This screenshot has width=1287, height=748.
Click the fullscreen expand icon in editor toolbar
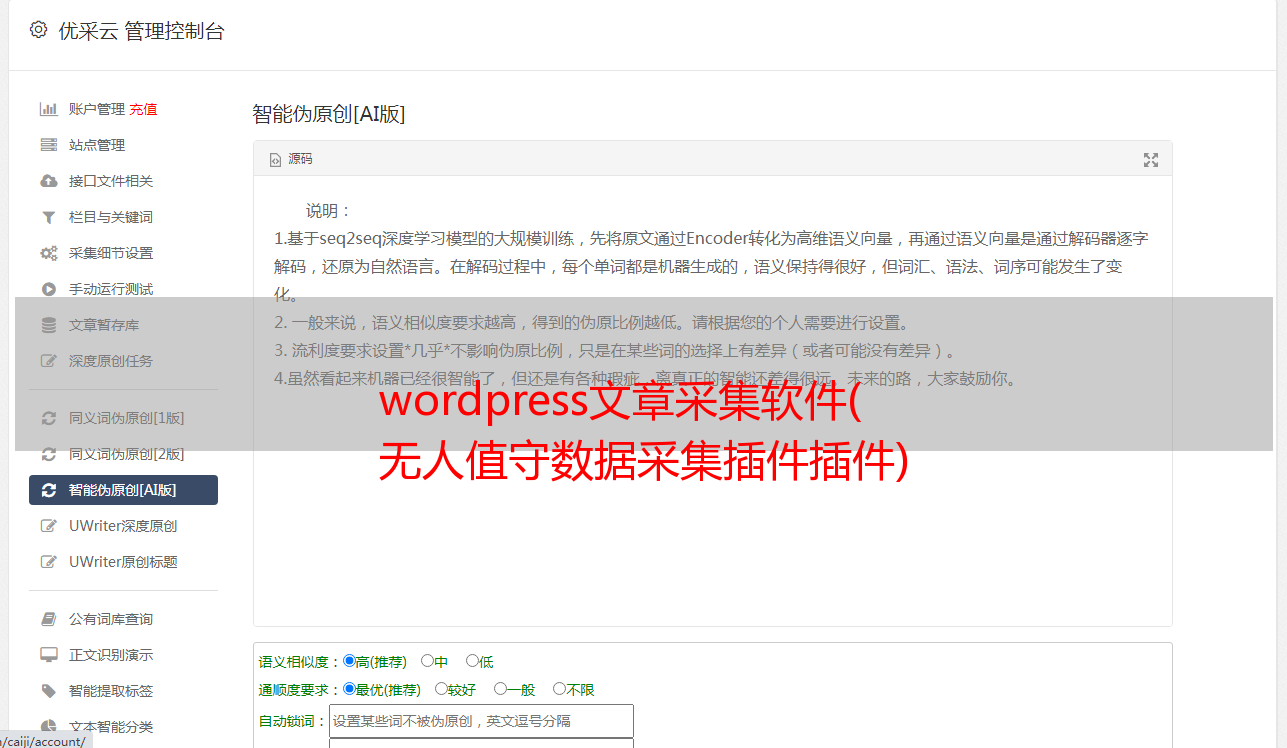point(1151,160)
